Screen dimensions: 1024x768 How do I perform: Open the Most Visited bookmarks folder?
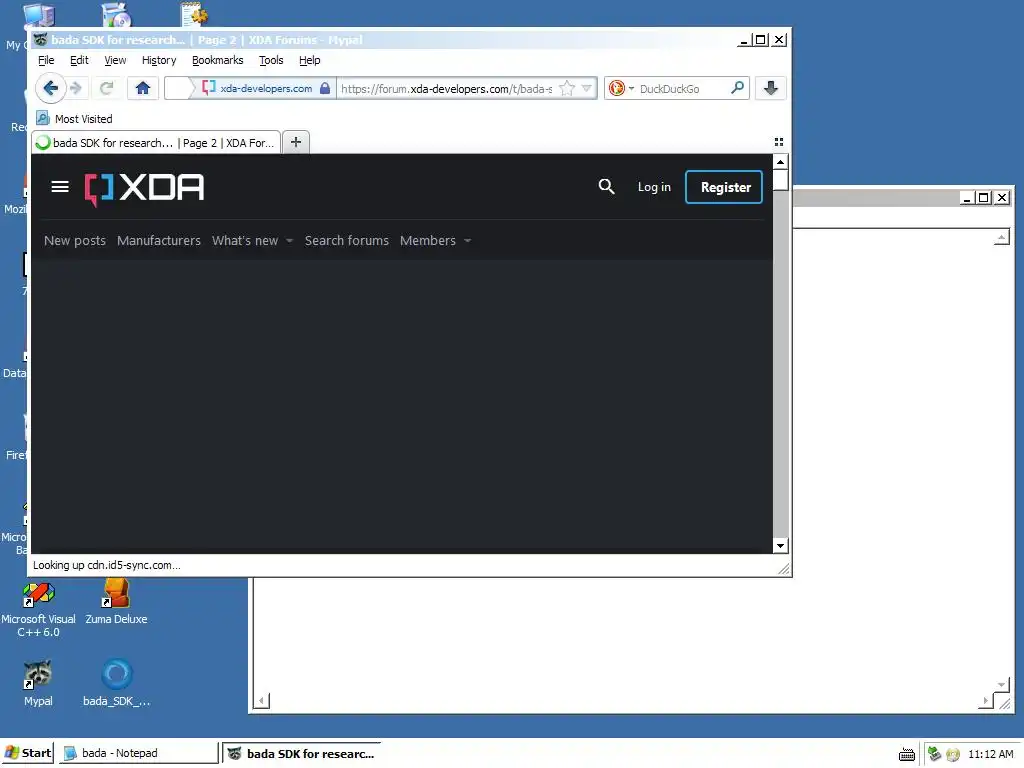74,118
